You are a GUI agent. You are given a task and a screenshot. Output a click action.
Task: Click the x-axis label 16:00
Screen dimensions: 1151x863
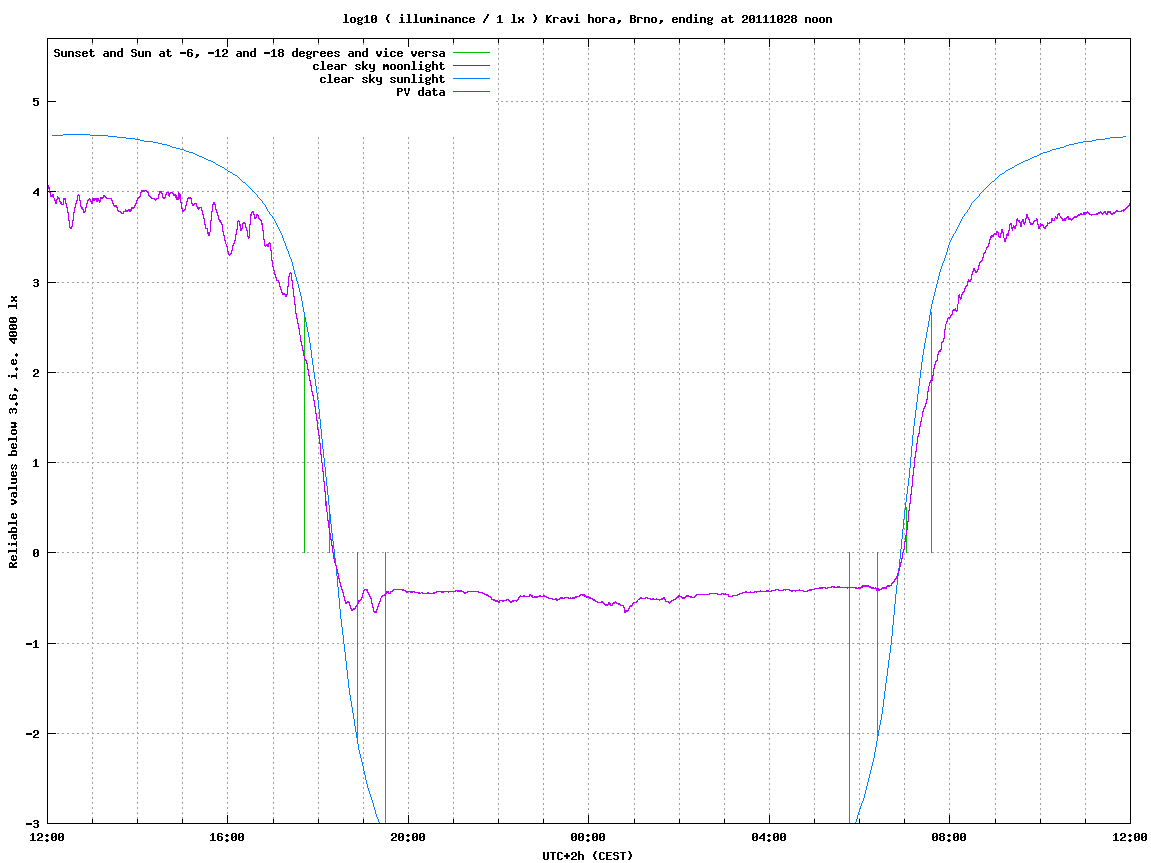click(228, 837)
